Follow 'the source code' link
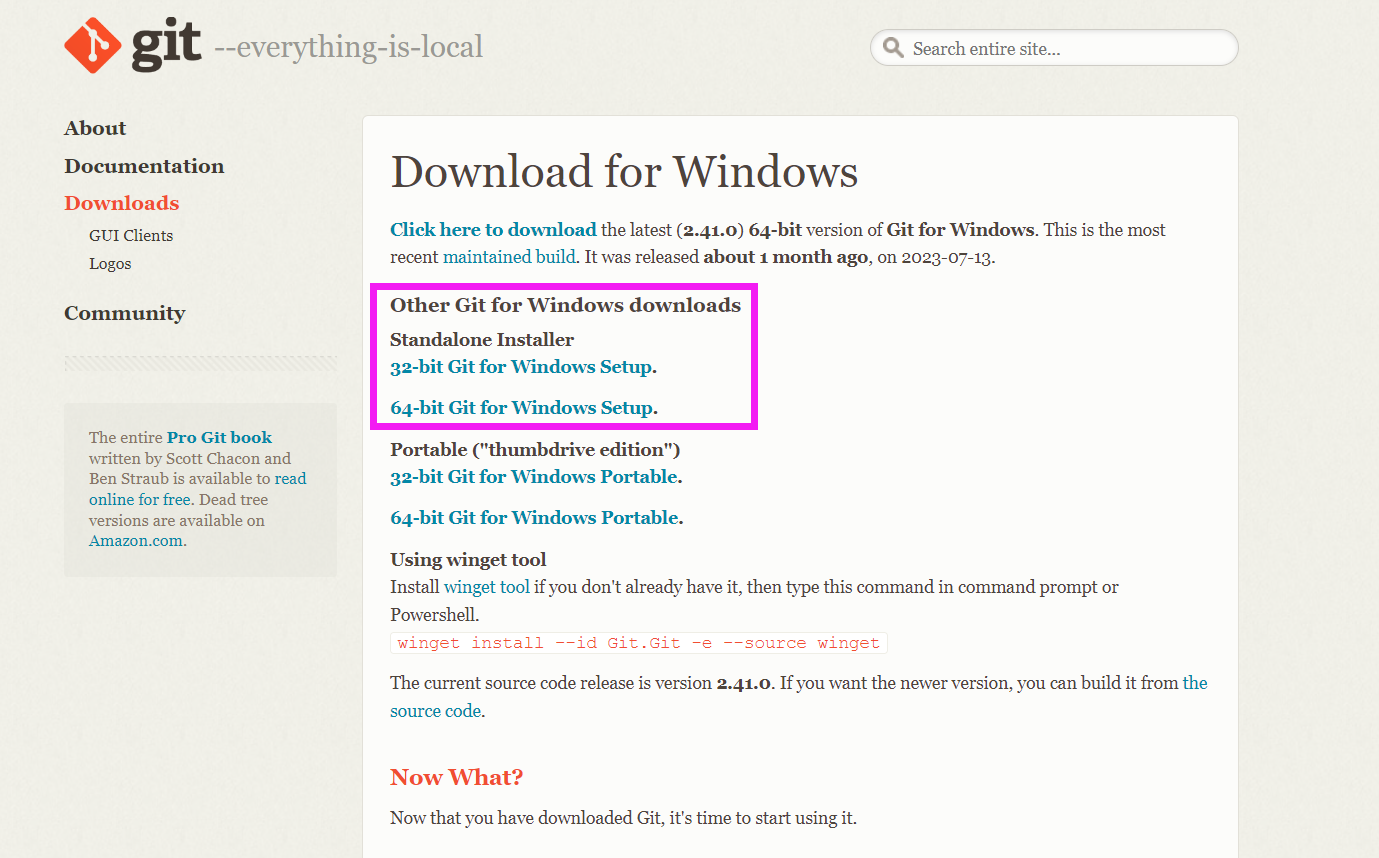 point(799,697)
